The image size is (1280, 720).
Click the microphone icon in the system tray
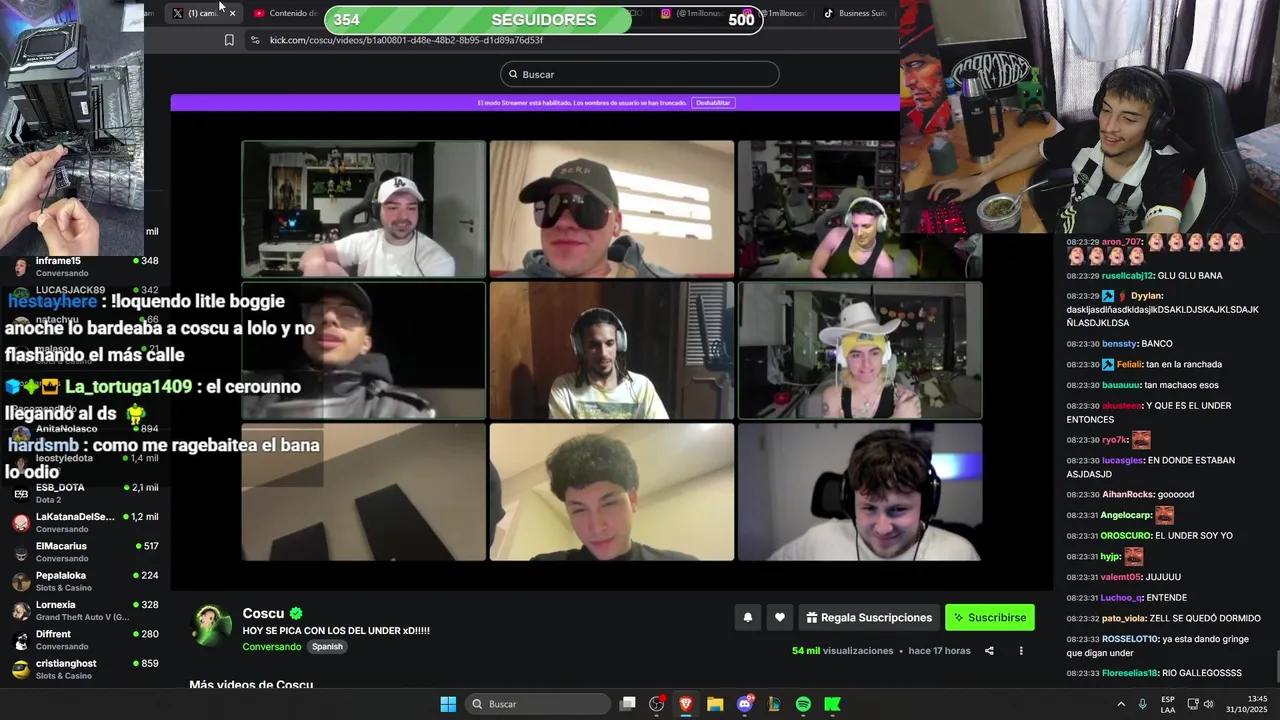pyautogui.click(x=1142, y=704)
